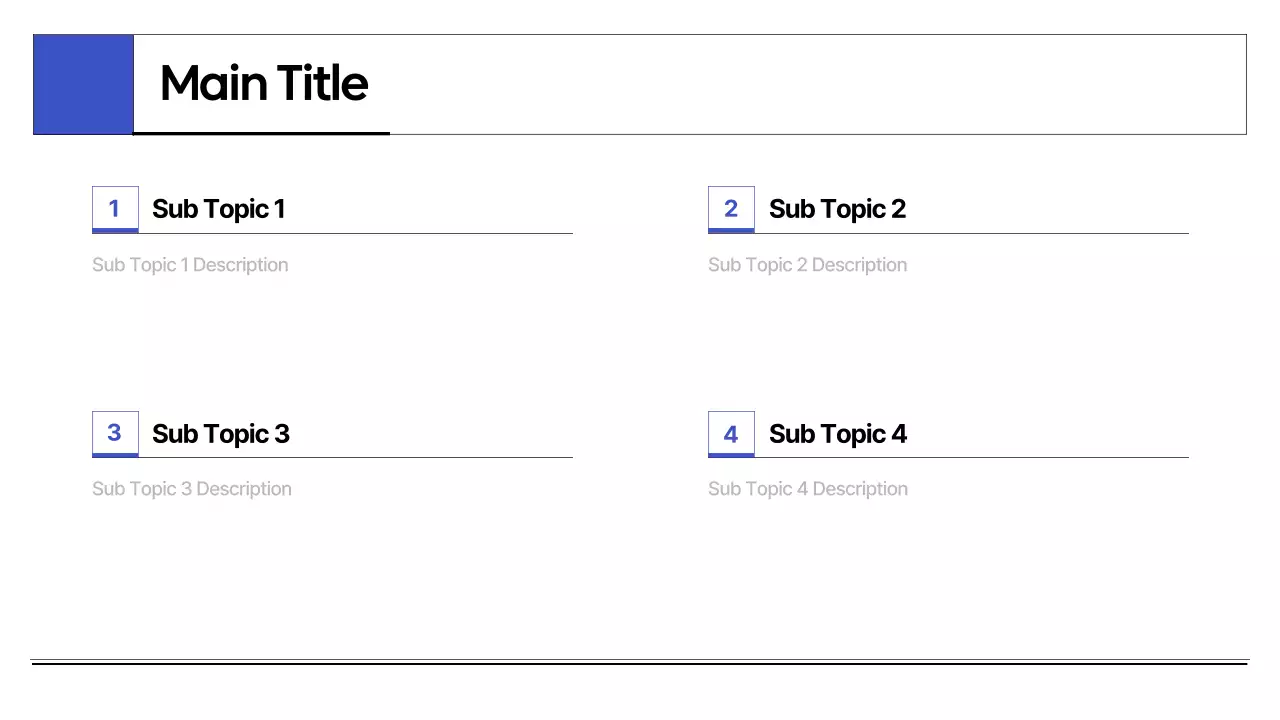Select the divider line right of Sub Topic 2
1280x720 pixels.
coord(1050,233)
